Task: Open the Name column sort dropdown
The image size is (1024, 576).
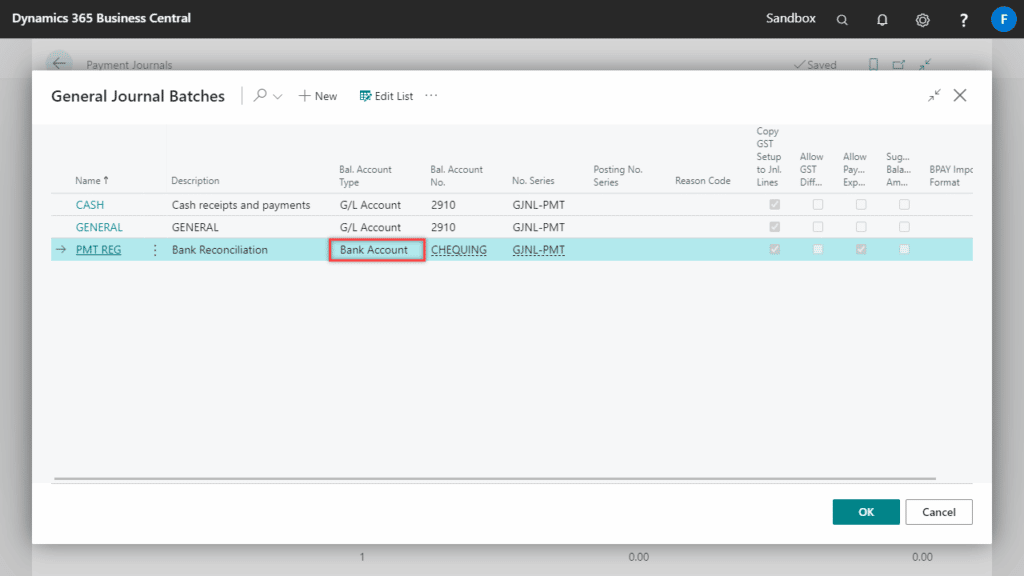Action: click(x=88, y=180)
